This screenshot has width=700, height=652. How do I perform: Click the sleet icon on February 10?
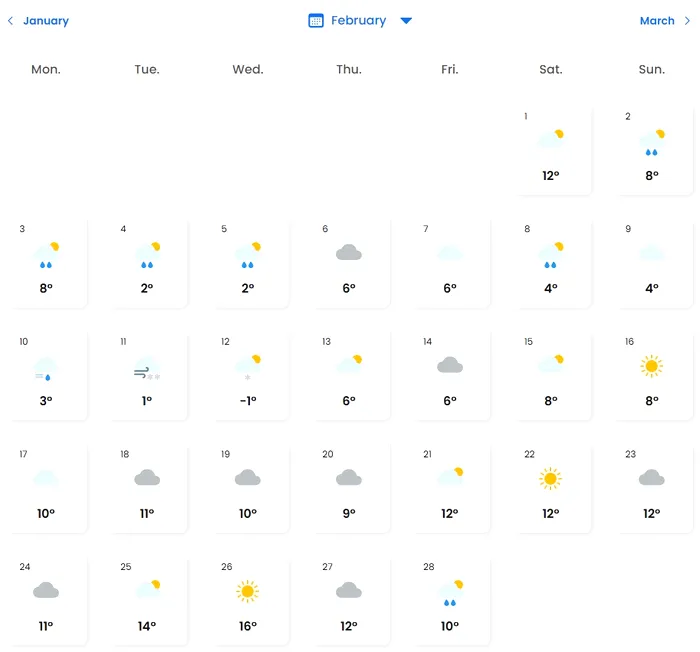coord(46,370)
